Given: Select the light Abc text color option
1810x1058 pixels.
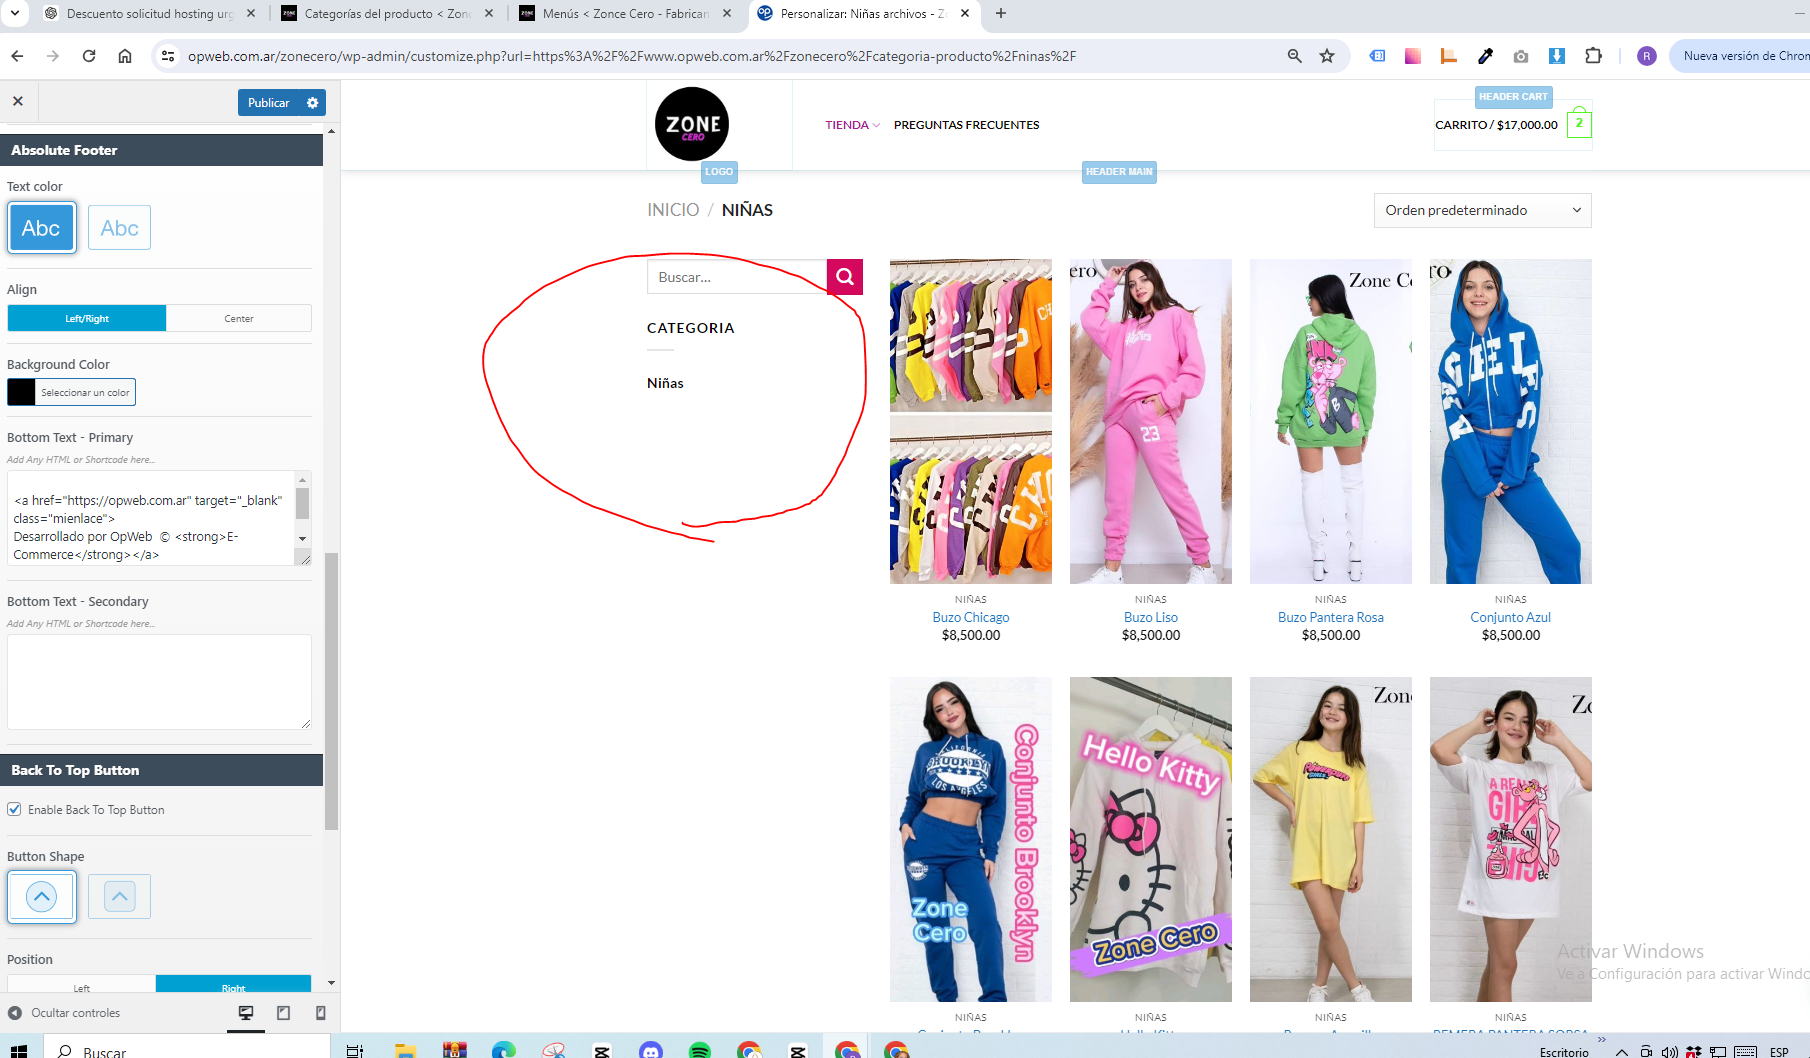Looking at the screenshot, I should click(x=119, y=228).
